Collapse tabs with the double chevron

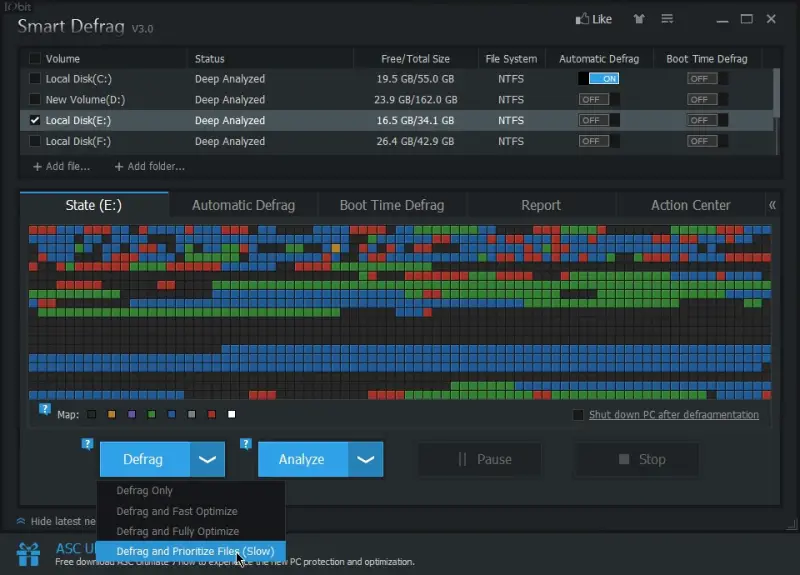pyautogui.click(x=772, y=205)
